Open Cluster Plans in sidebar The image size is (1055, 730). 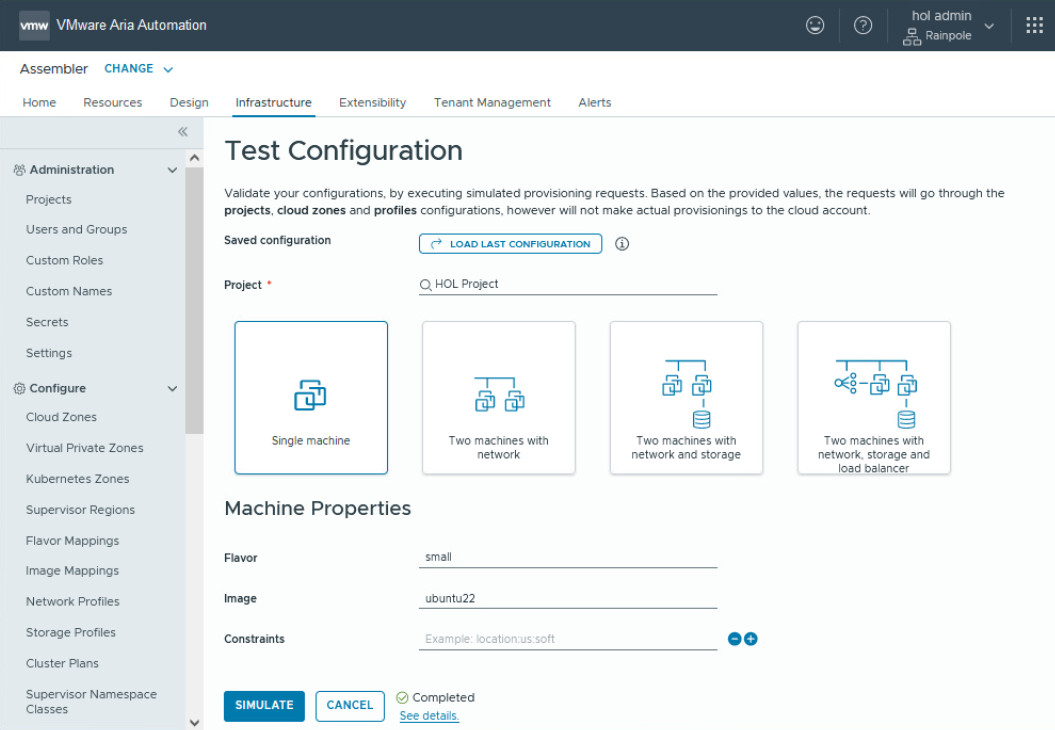click(62, 664)
